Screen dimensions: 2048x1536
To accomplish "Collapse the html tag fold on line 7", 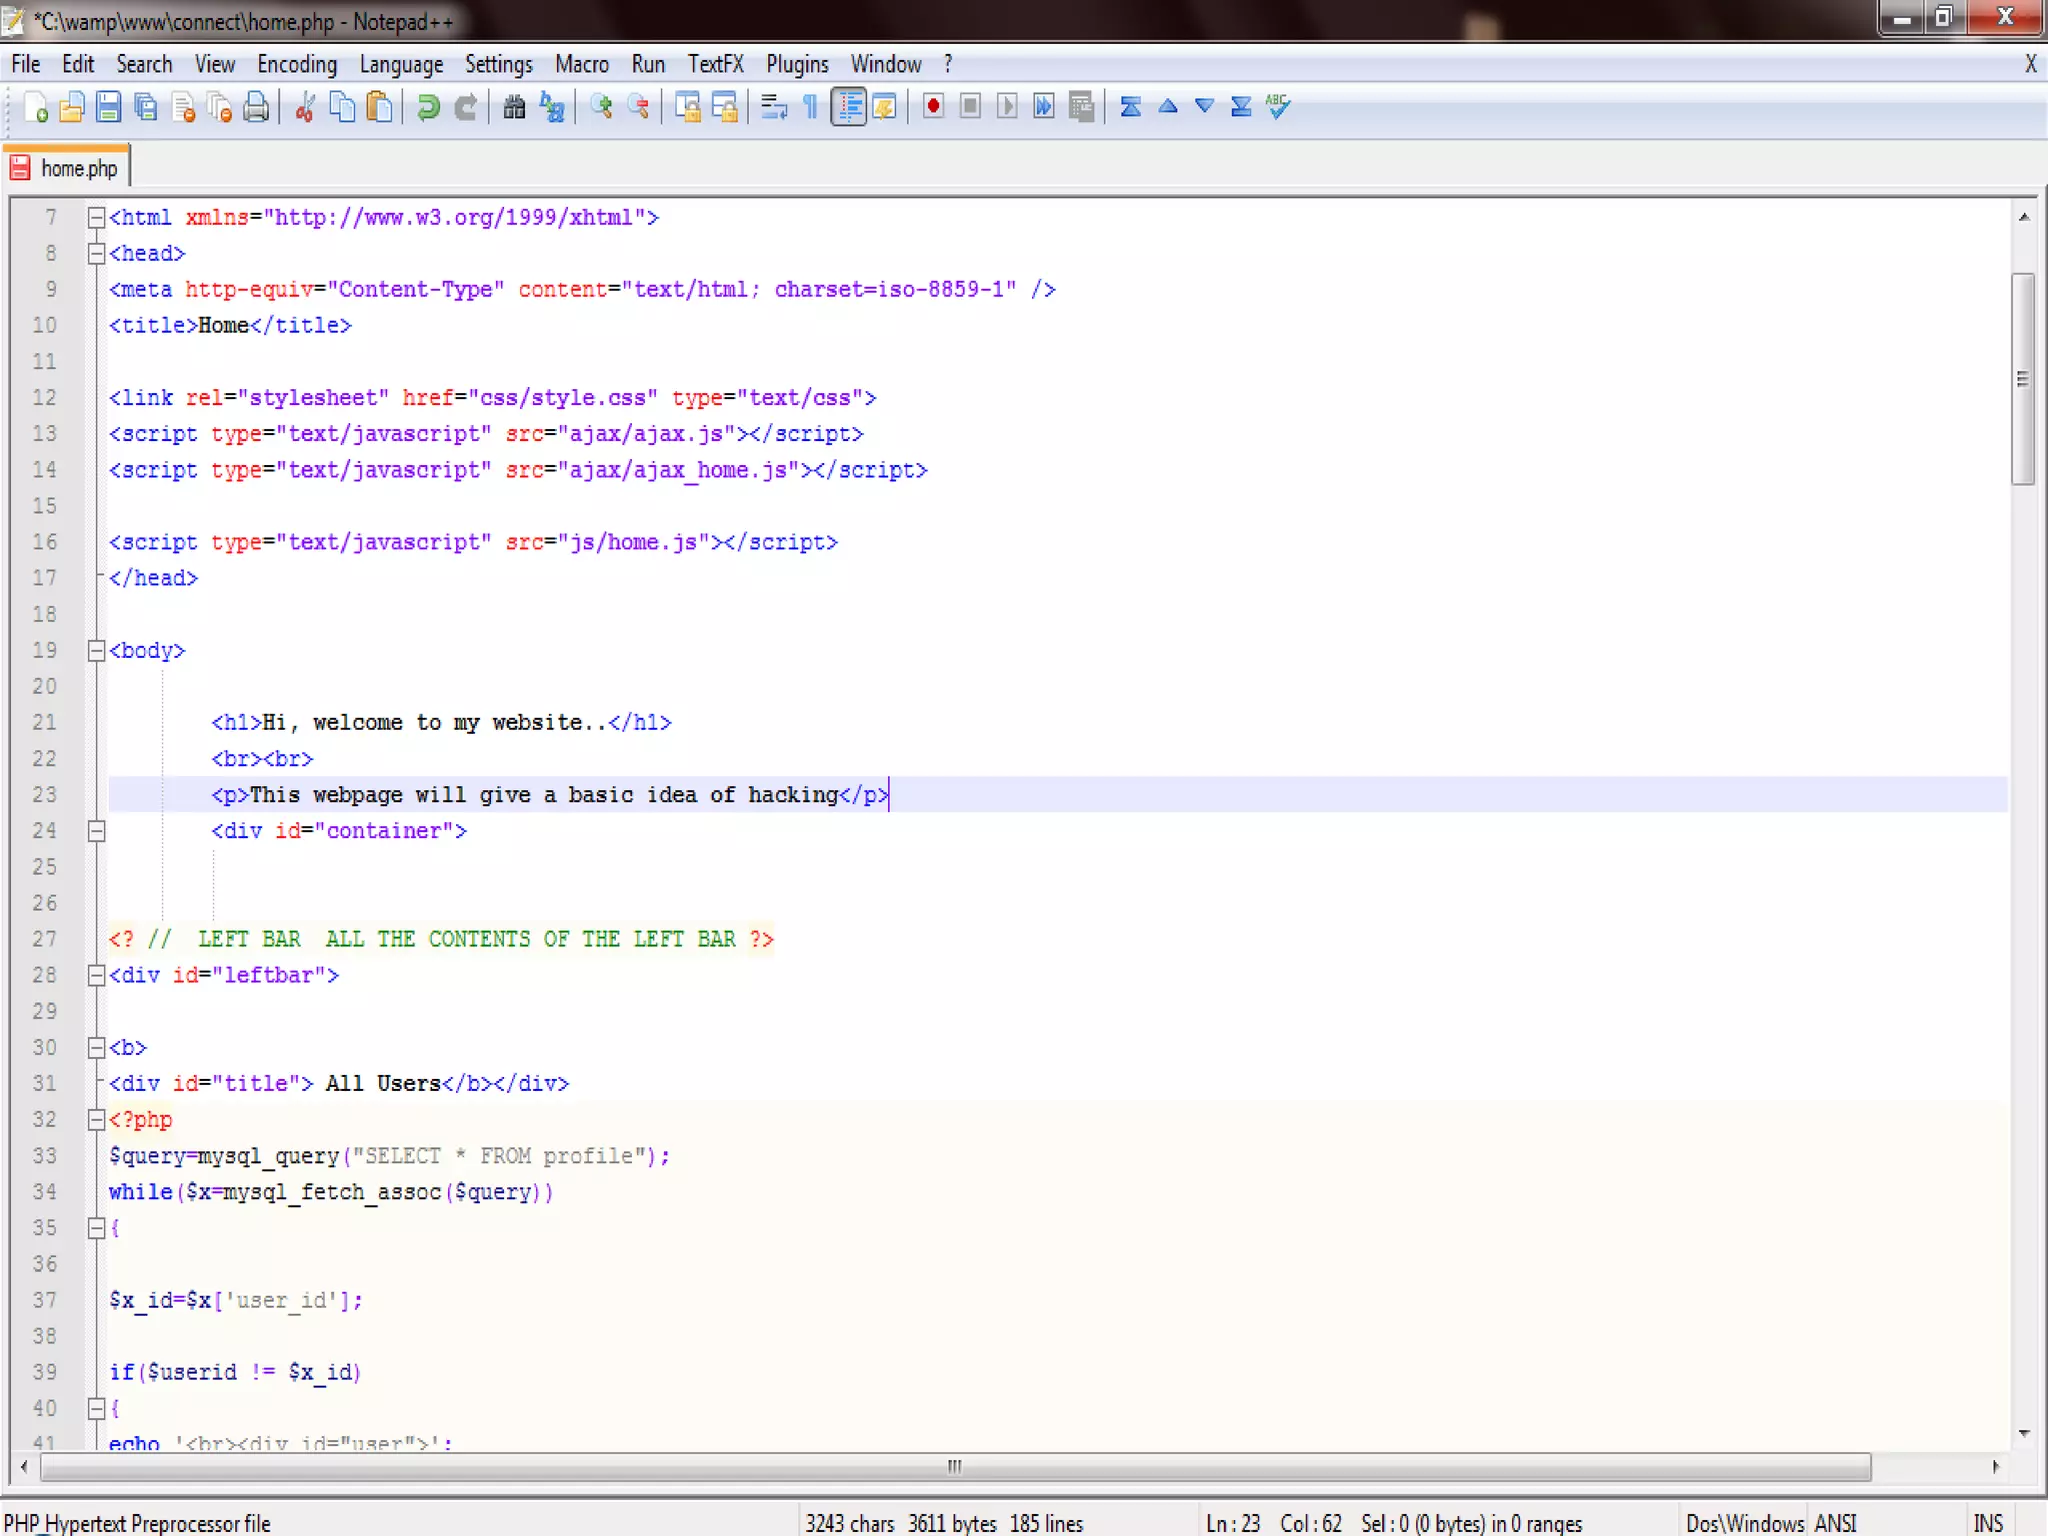I will 96,217.
